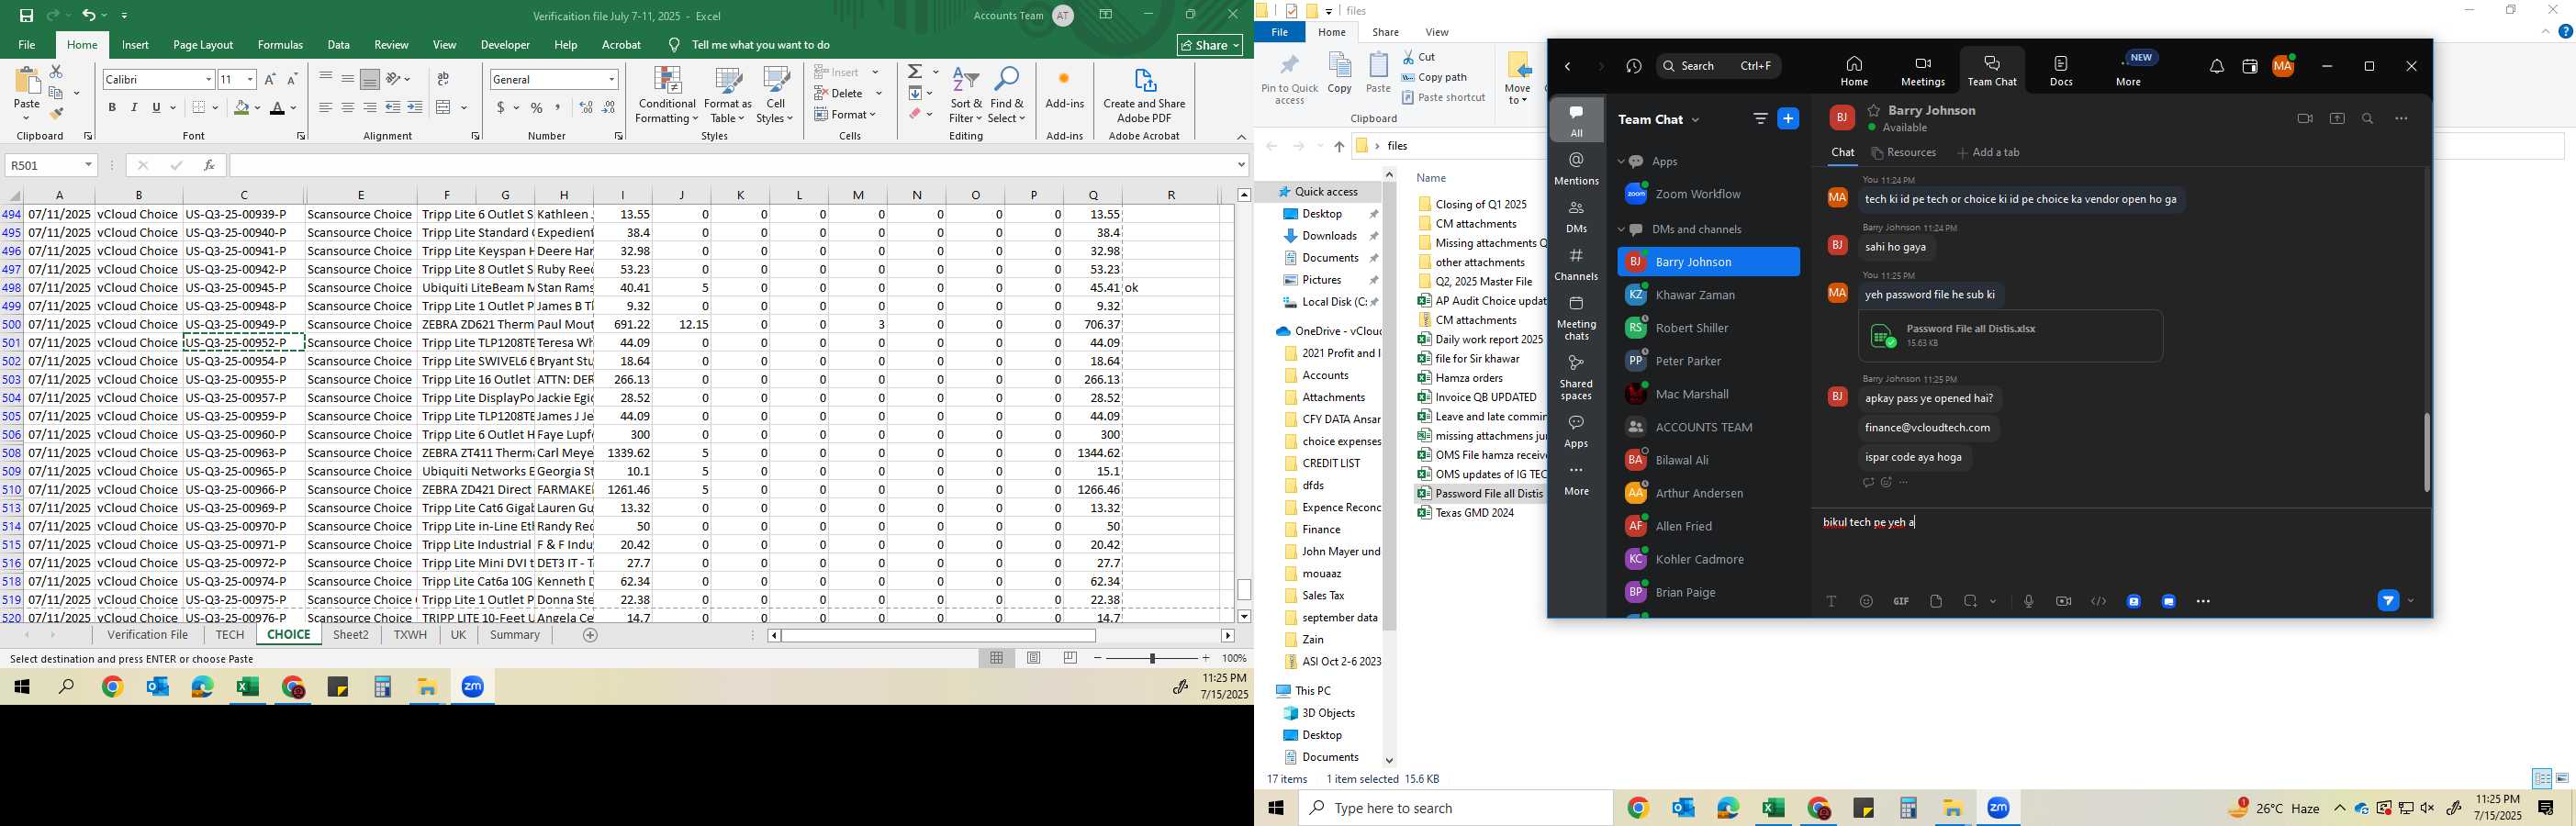Toggle Bottom Align in Excel Alignment group
The width and height of the screenshot is (2576, 826).
point(370,79)
